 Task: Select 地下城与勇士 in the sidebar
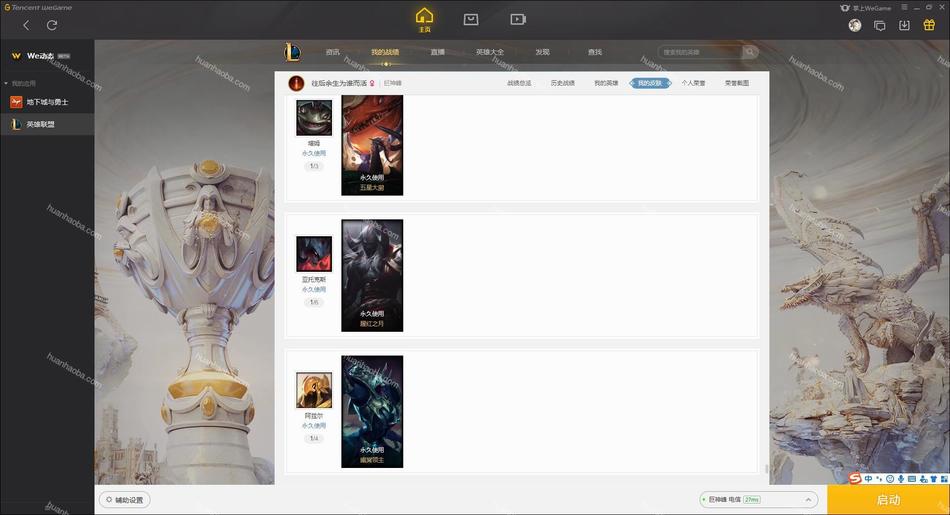click(x=47, y=102)
